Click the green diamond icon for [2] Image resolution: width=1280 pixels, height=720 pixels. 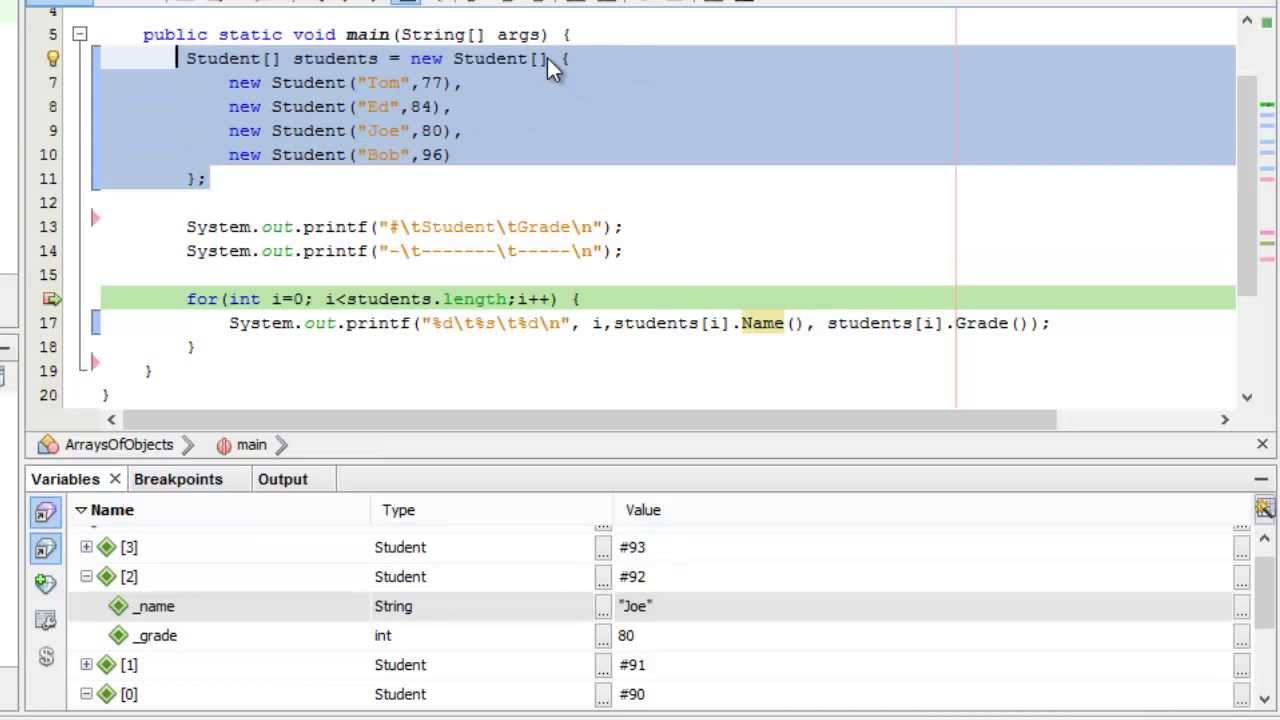pos(107,577)
